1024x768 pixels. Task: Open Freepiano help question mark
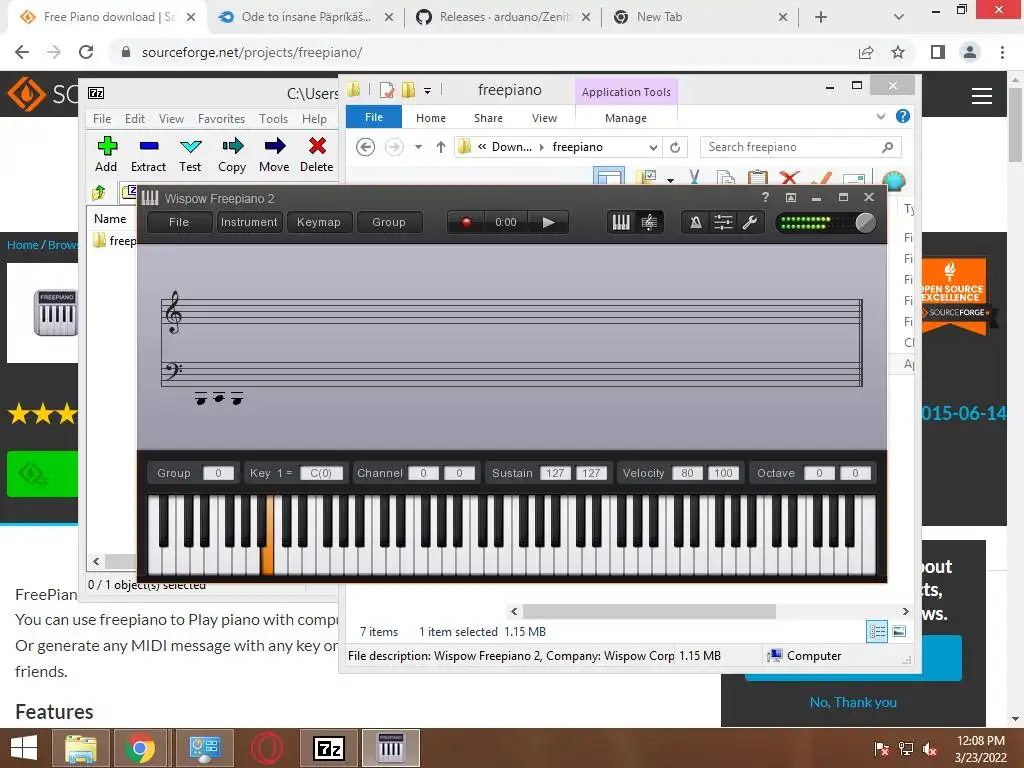[x=765, y=197]
